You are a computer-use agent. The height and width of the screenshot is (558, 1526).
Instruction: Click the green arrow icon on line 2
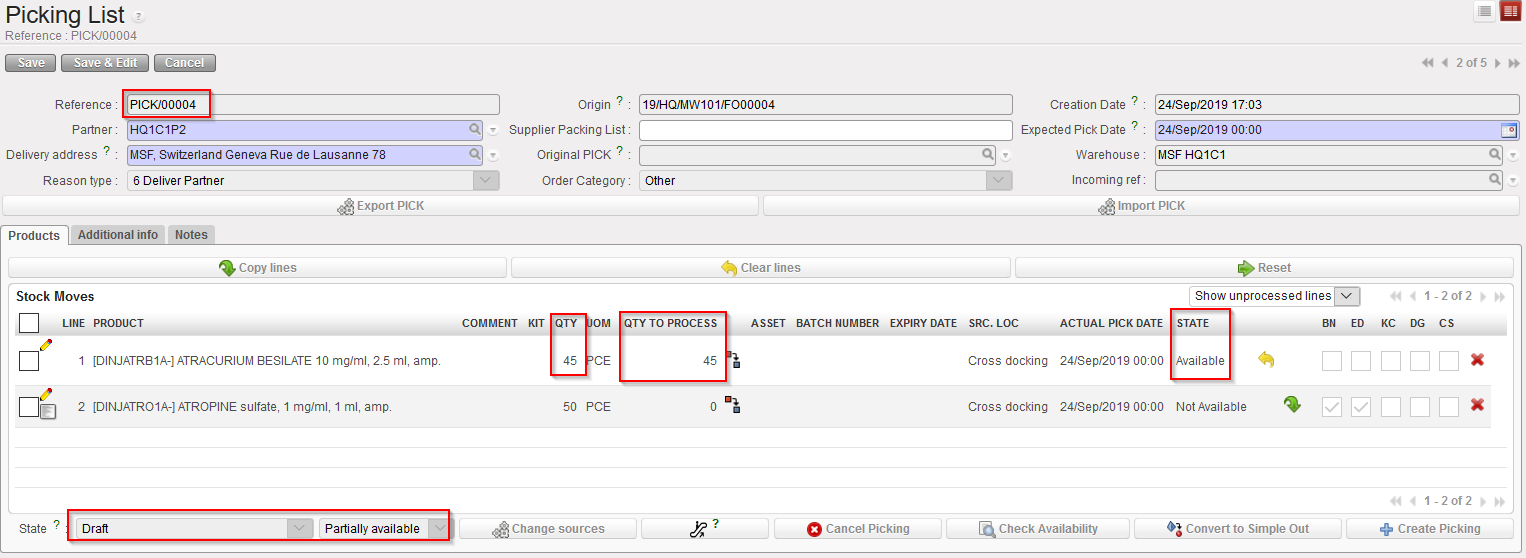point(1292,405)
